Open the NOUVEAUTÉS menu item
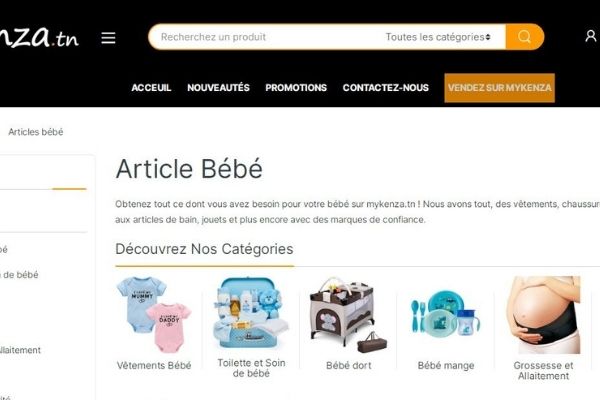This screenshot has height=400, width=600. (x=218, y=88)
